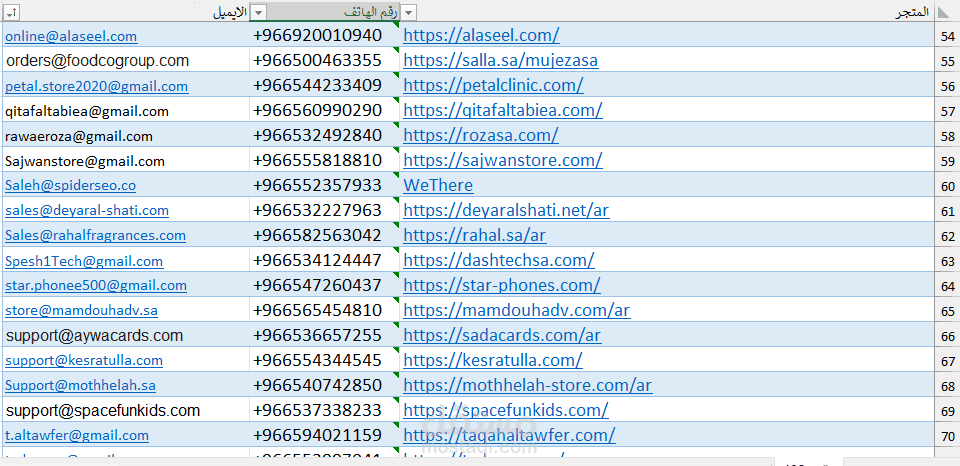
Task: Follow the https://sajwanstore.com/ store link
Action: pos(503,160)
